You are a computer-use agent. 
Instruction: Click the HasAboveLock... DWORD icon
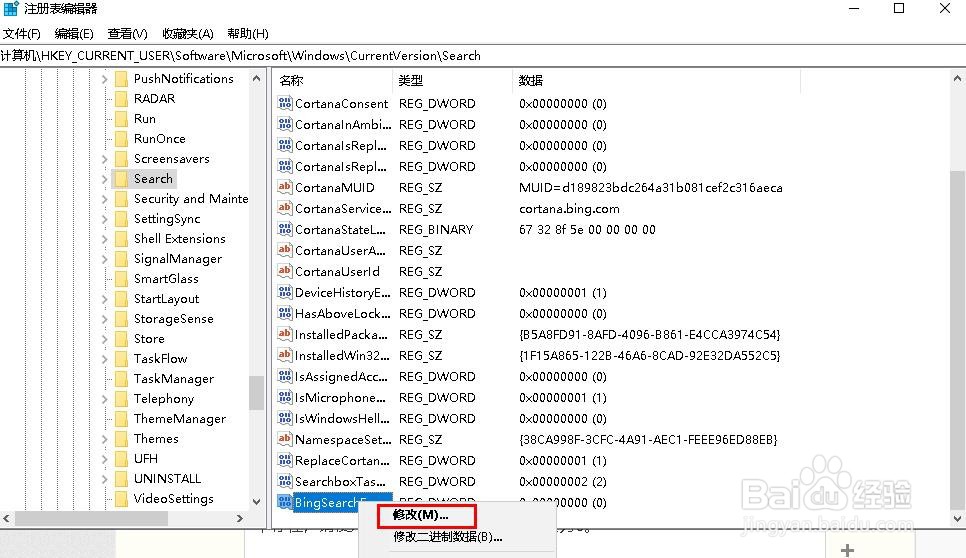(285, 313)
